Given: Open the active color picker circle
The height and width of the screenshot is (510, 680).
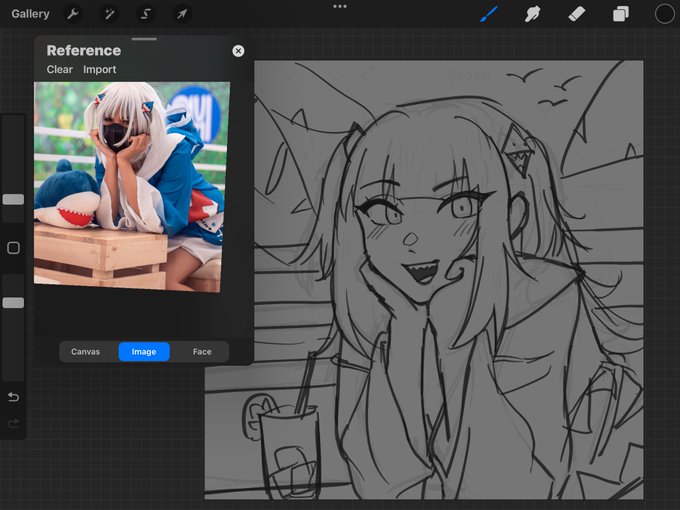Looking at the screenshot, I should [x=664, y=14].
